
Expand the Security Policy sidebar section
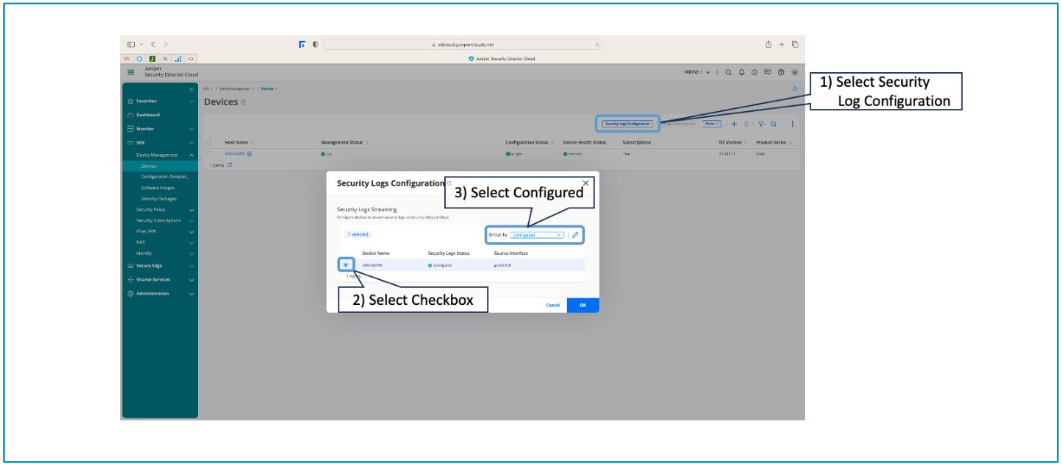tap(191, 209)
